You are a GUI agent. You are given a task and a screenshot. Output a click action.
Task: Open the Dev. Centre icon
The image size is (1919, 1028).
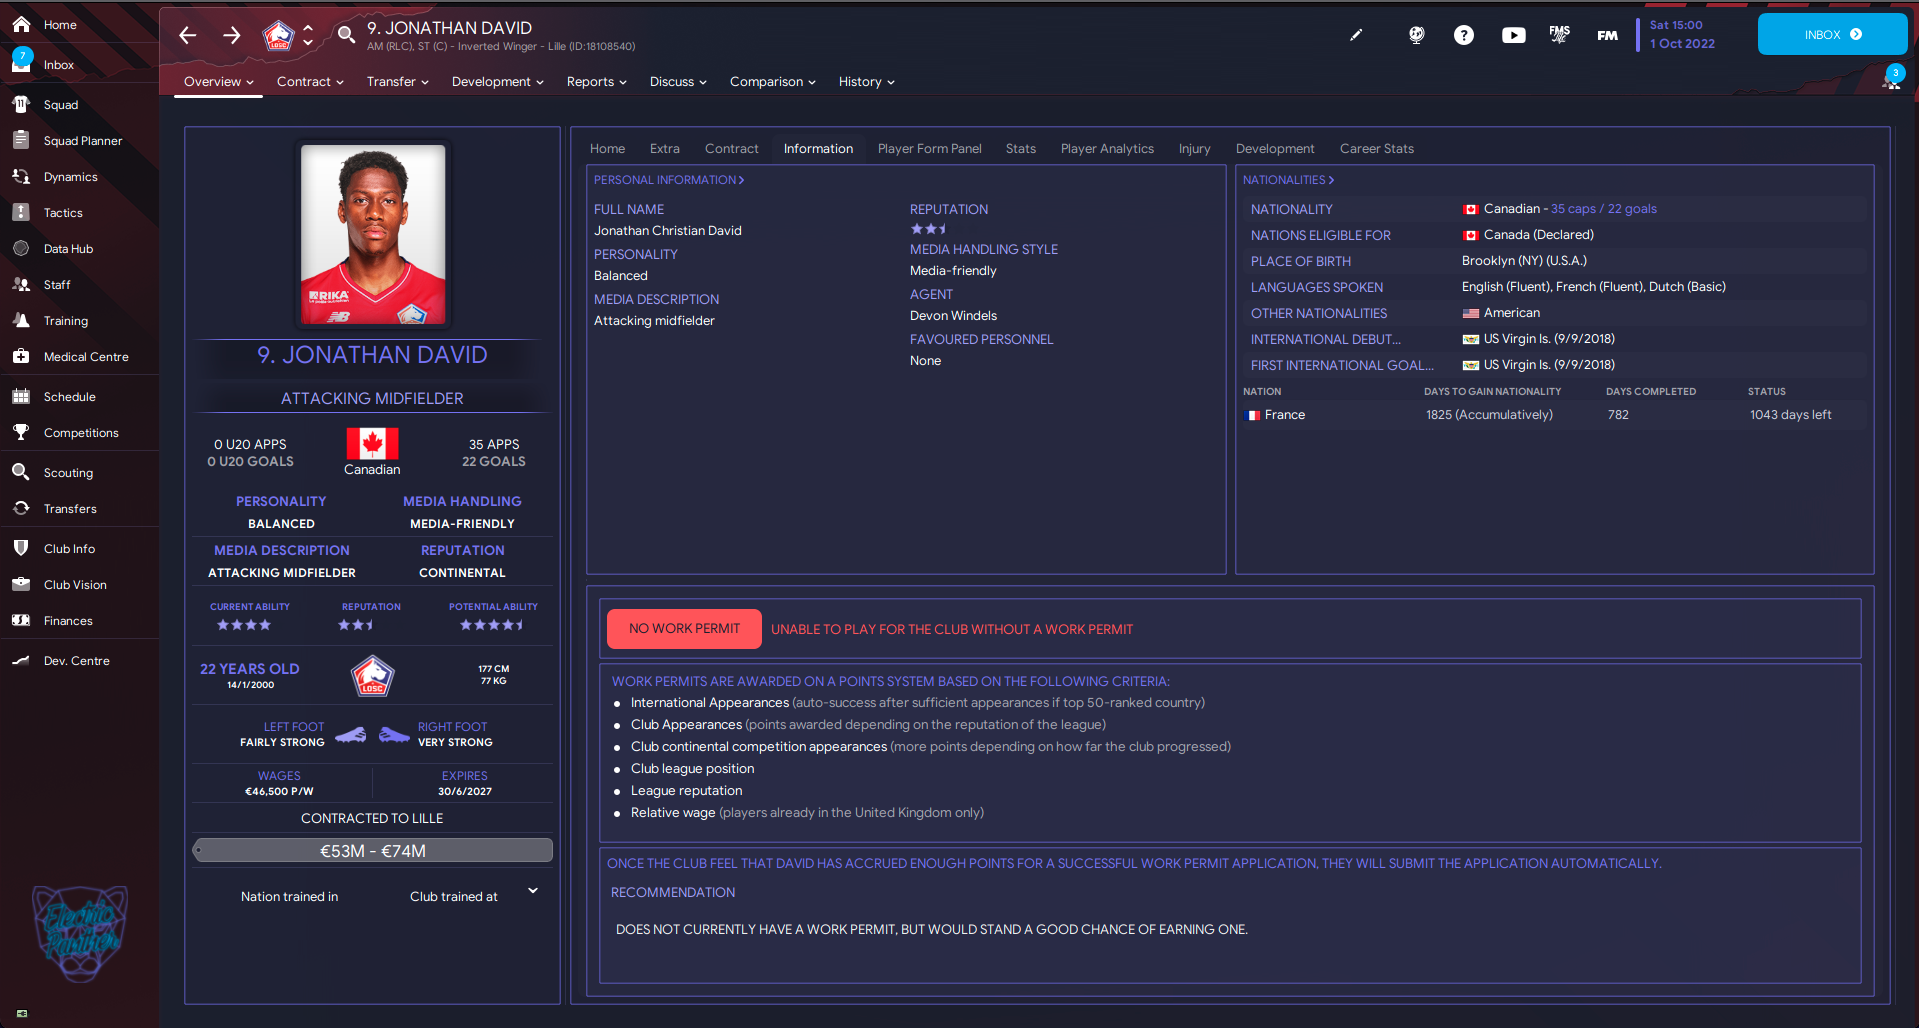pyautogui.click(x=21, y=660)
